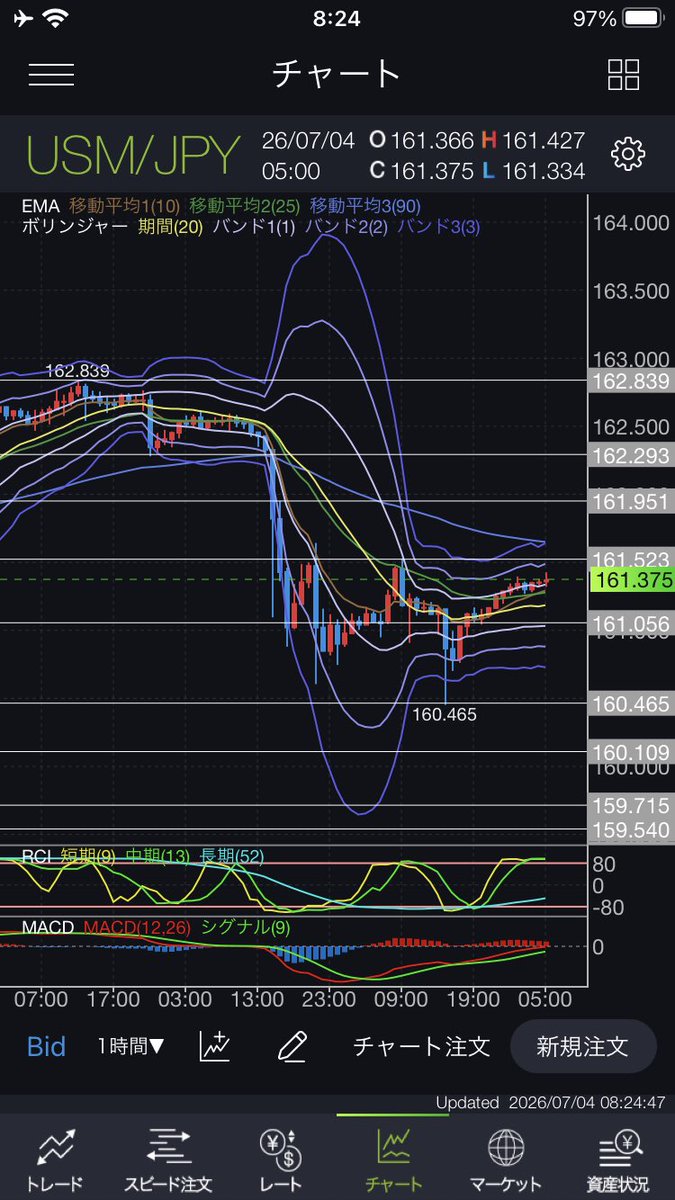Image resolution: width=675 pixels, height=1200 pixels.
Task: Tap 期間(20) Bollinger legend text
Action: 169,226
